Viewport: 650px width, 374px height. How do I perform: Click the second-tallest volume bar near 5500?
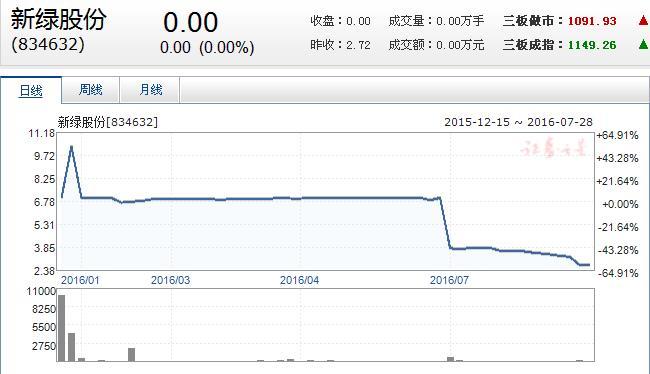coord(71,347)
